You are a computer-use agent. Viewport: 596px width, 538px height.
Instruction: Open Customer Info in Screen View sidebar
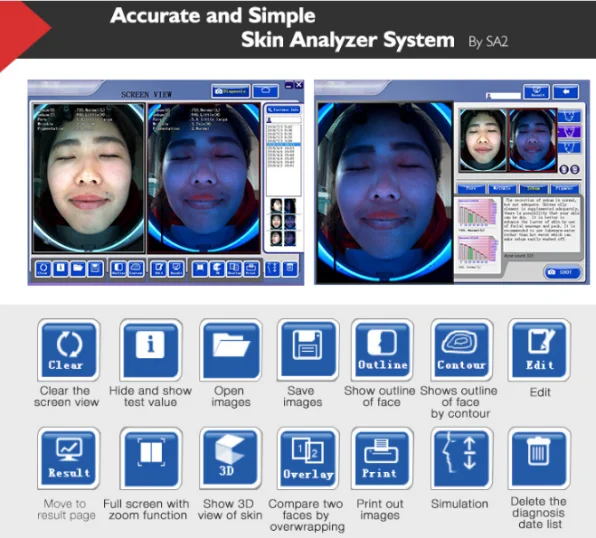tap(283, 110)
